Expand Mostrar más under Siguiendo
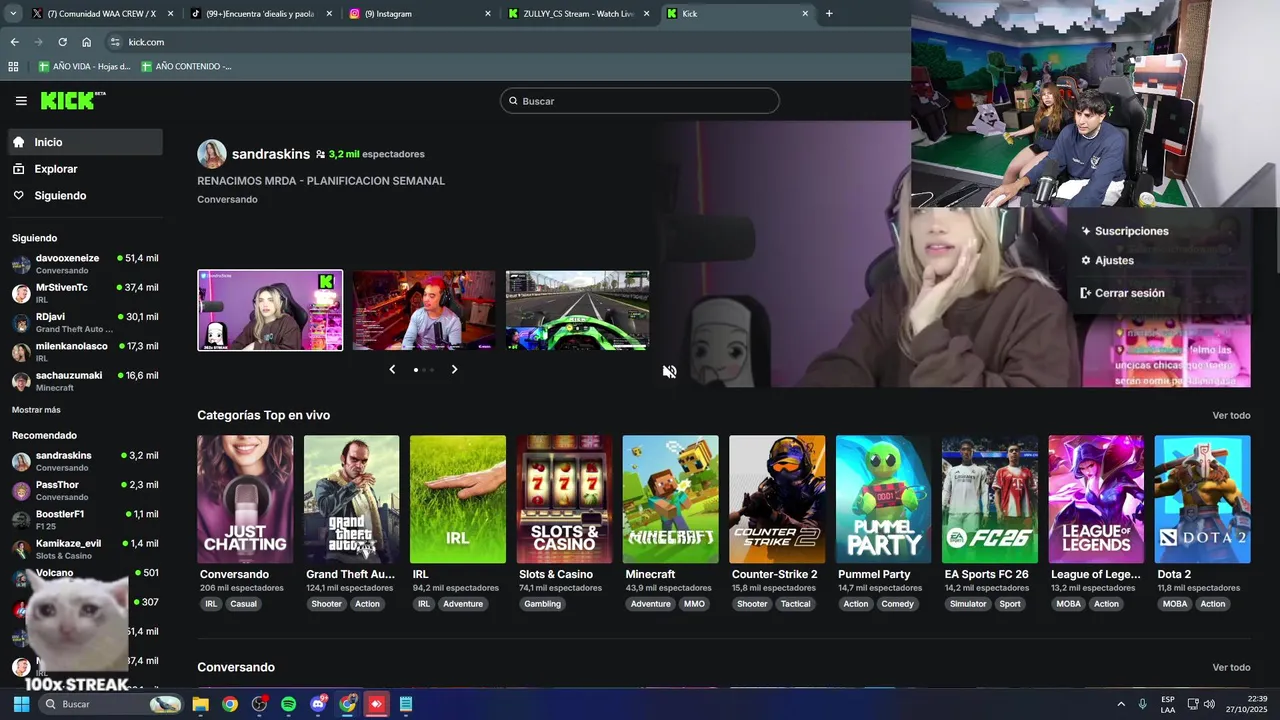Image resolution: width=1280 pixels, height=720 pixels. click(36, 410)
